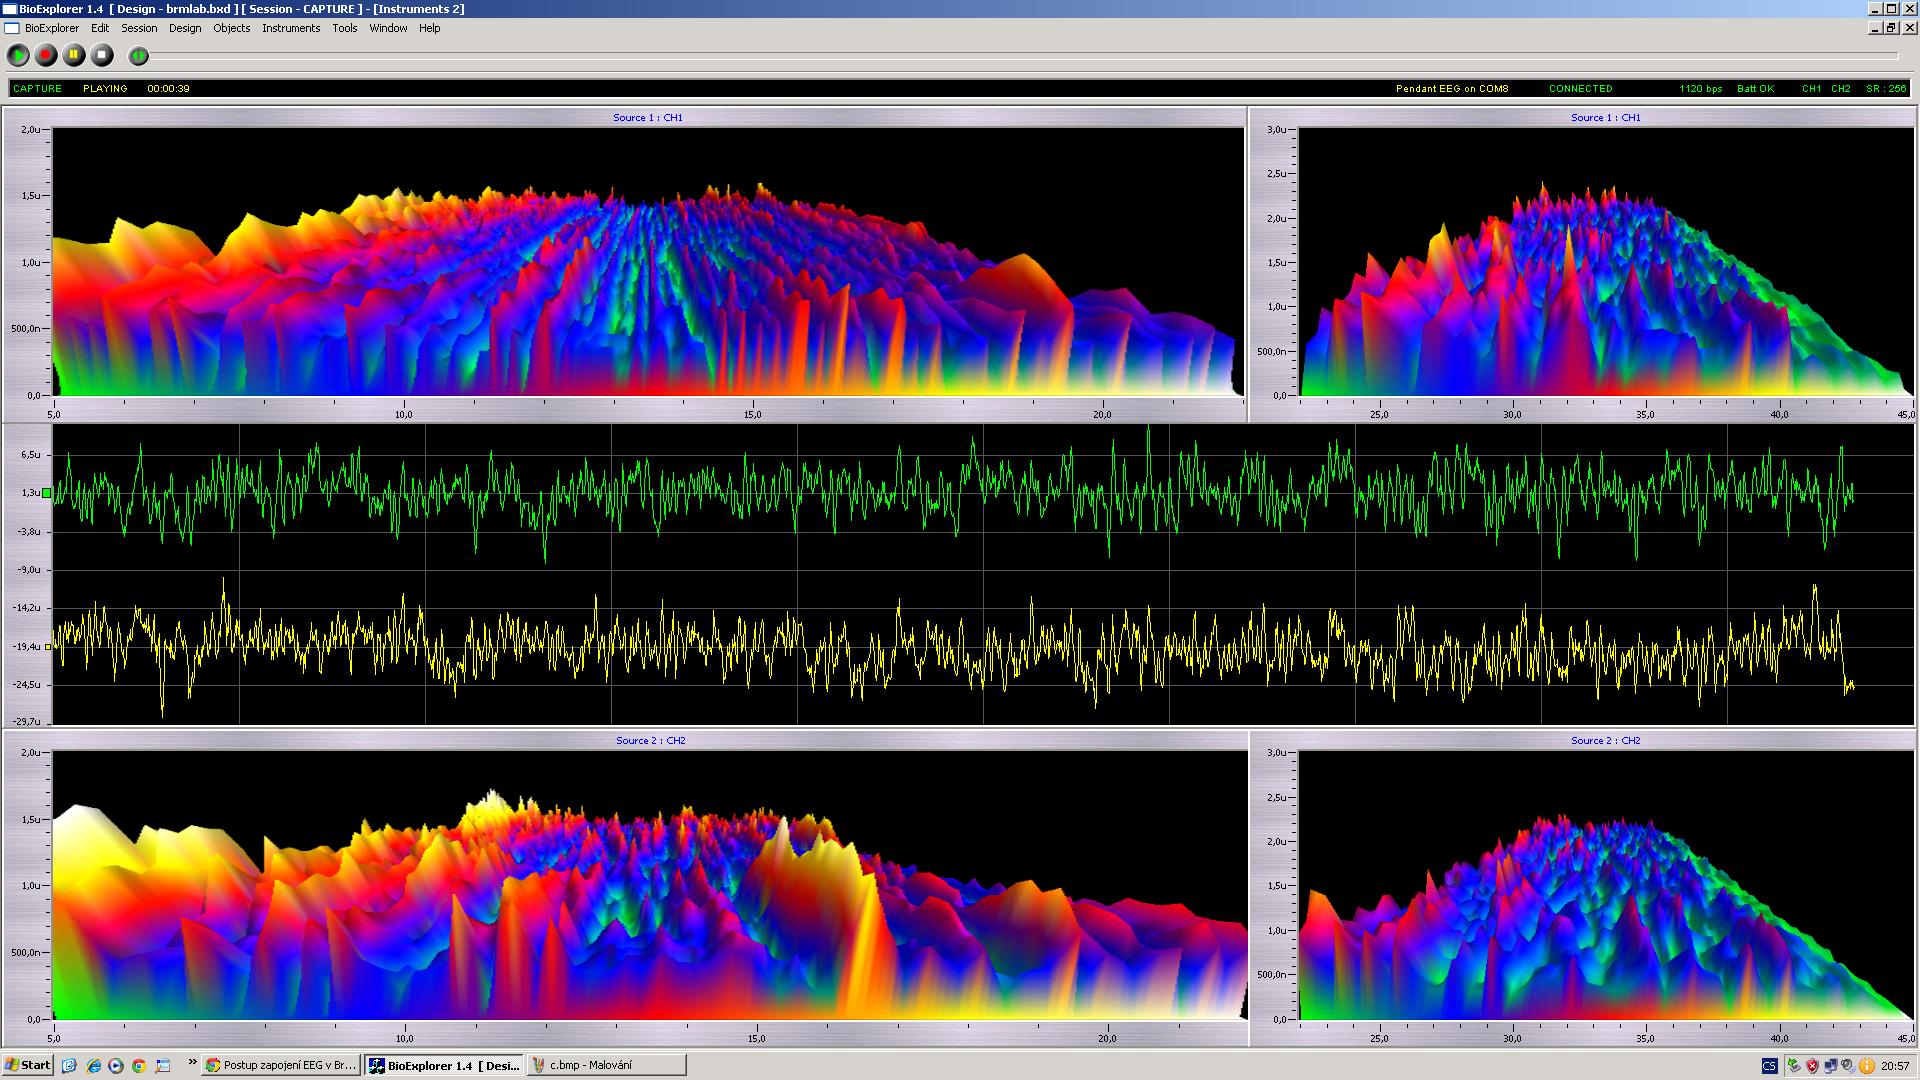Click the CS language indicator in taskbar
The height and width of the screenshot is (1080, 1920).
[x=1770, y=1066]
